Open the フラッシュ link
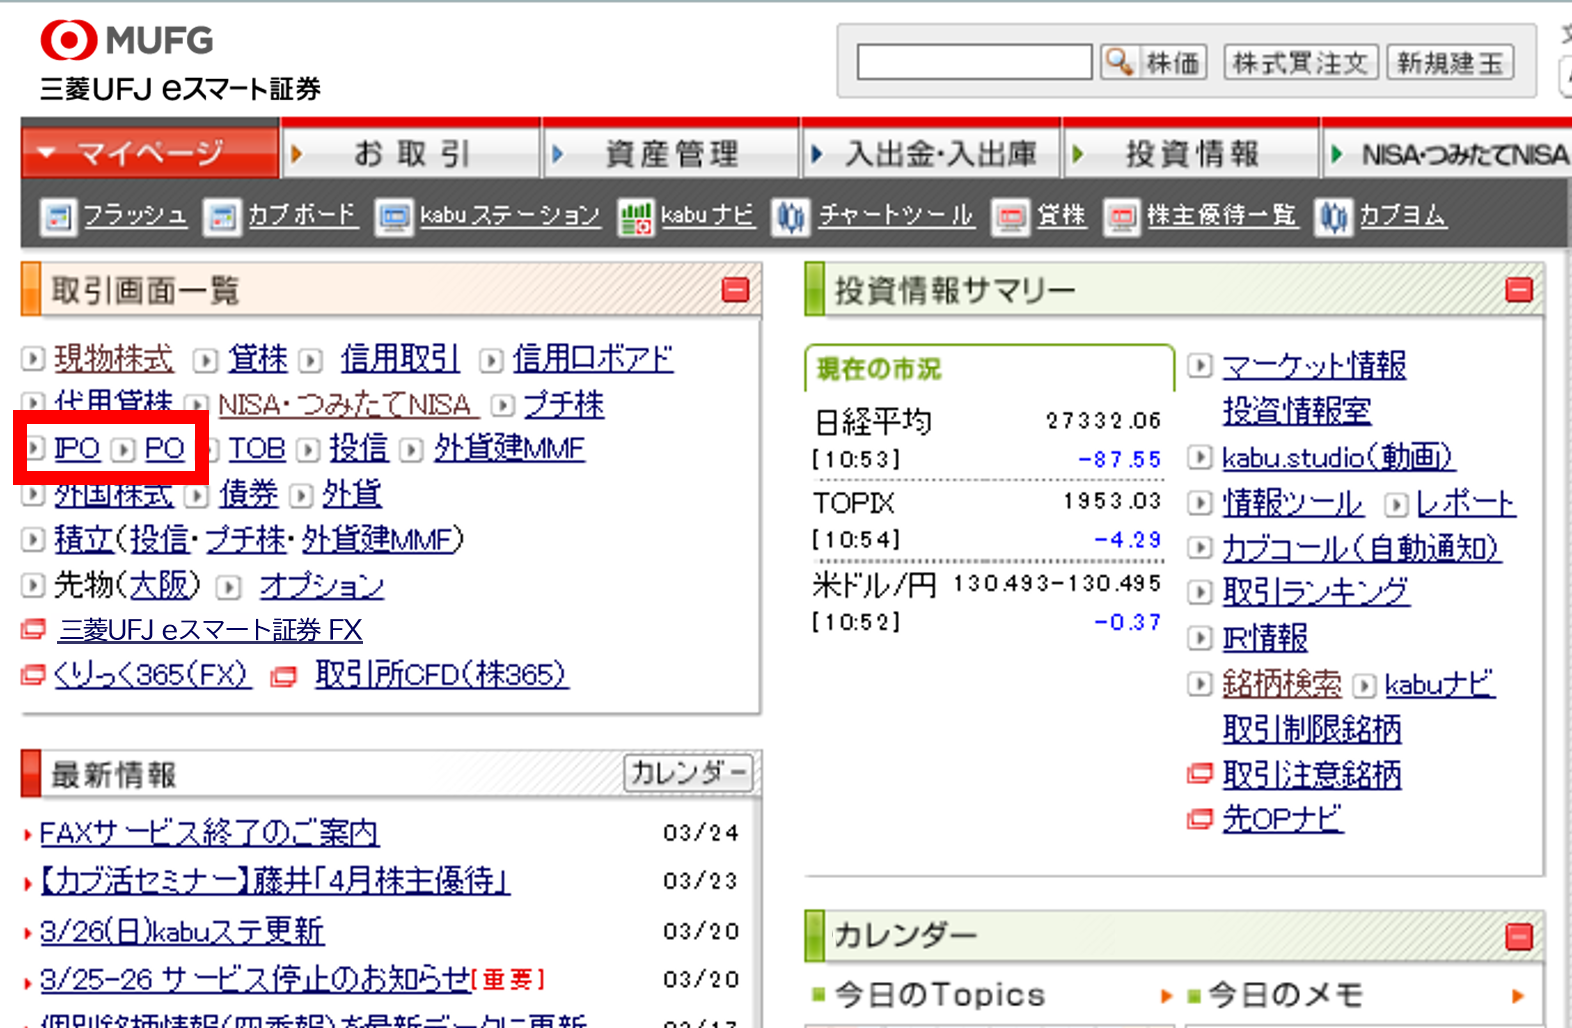Viewport: 1572px width, 1028px height. (135, 215)
